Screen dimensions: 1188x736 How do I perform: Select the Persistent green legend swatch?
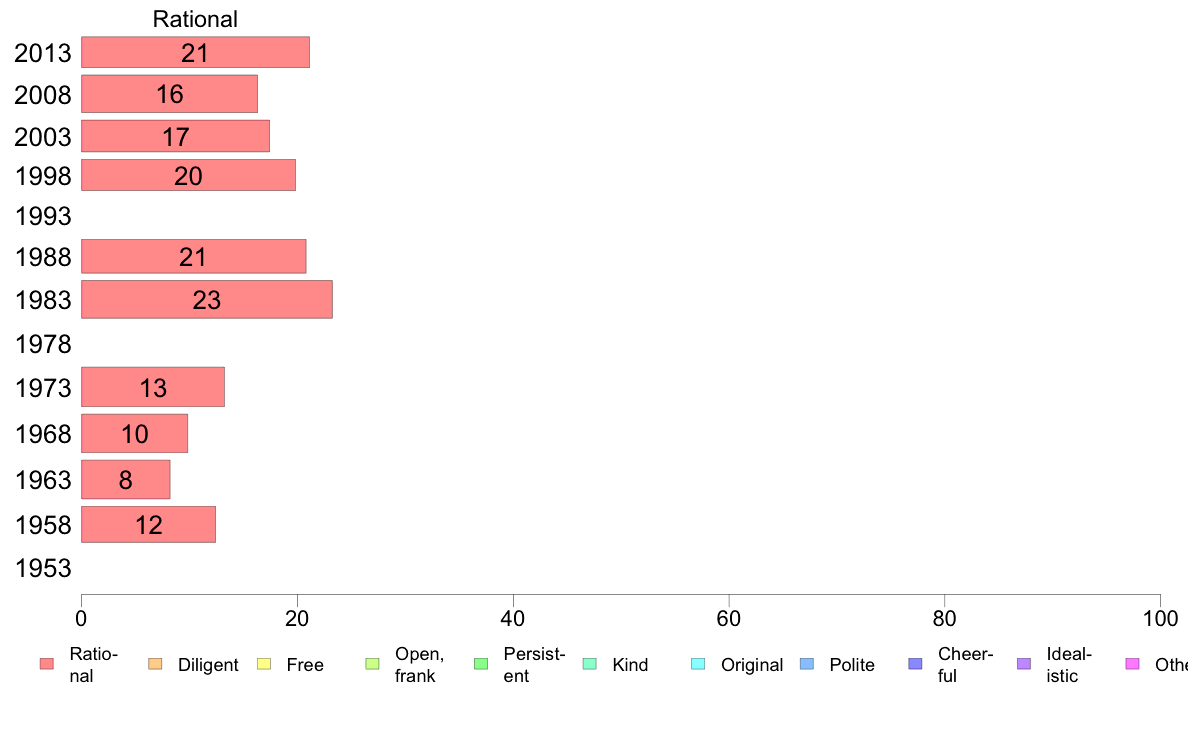click(x=481, y=664)
